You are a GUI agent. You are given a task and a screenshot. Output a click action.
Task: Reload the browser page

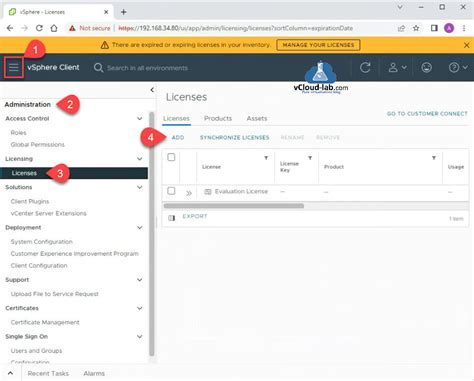39,28
